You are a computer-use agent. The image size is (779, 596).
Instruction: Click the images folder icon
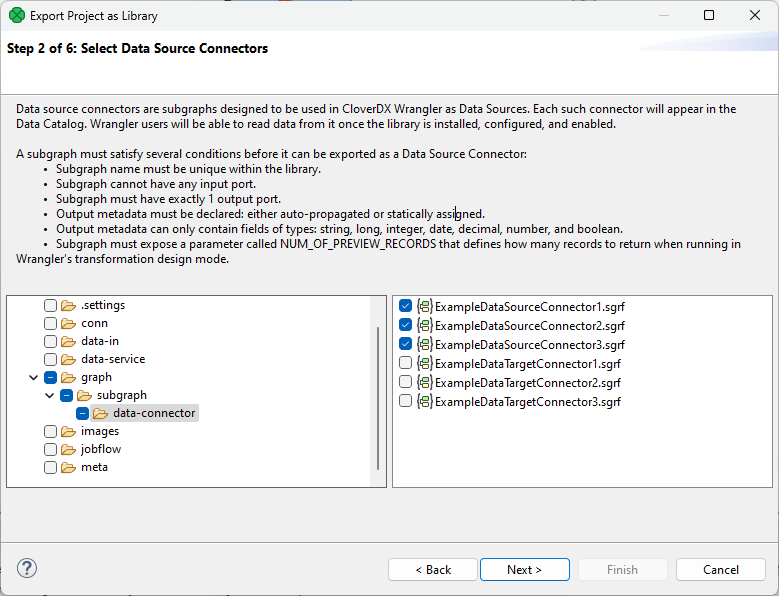(69, 431)
